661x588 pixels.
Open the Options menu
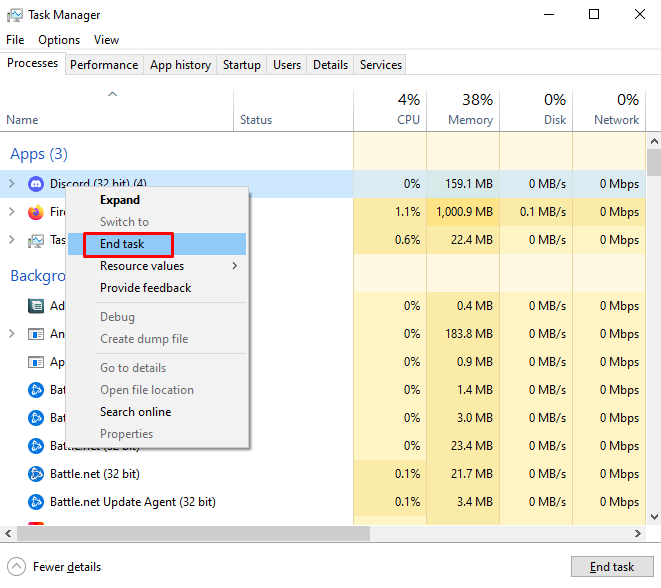(x=59, y=40)
